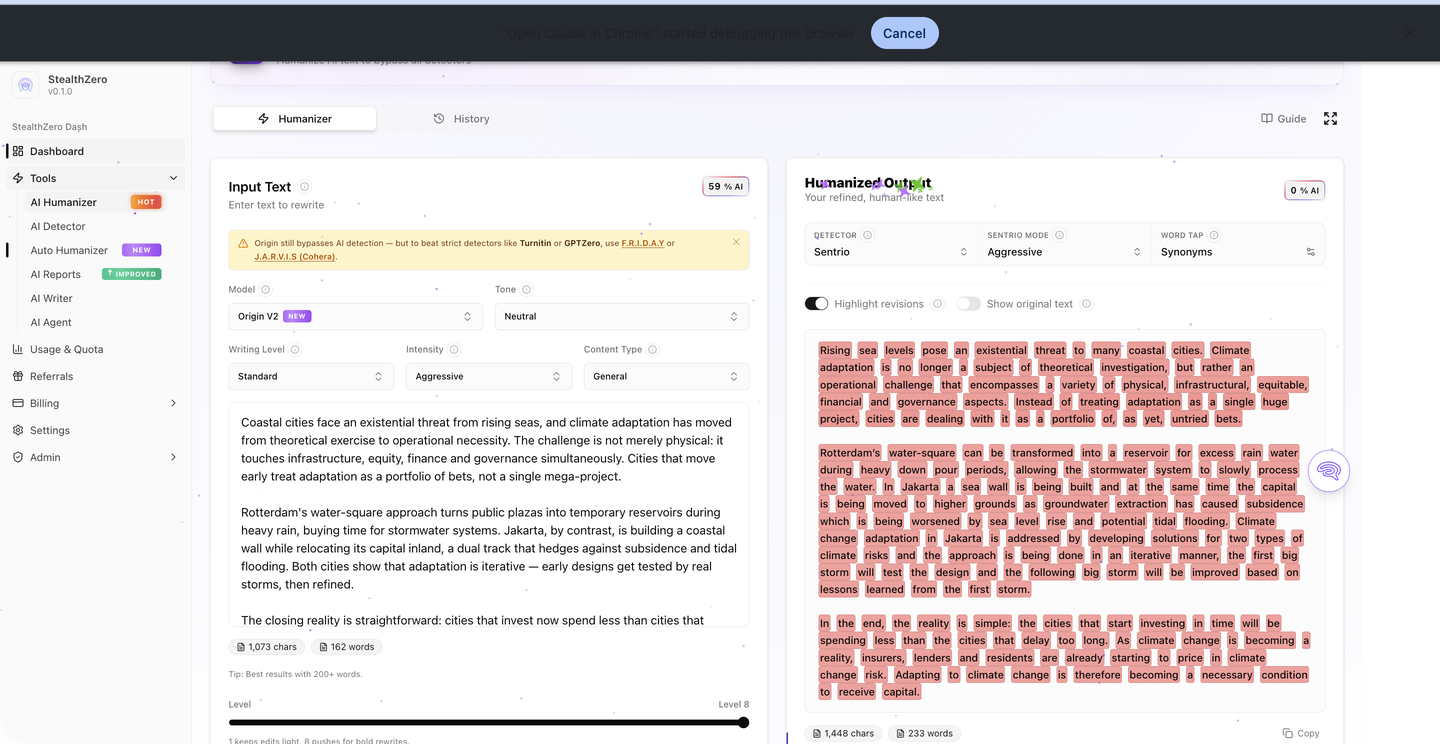The height and width of the screenshot is (744, 1440).
Task: Click the F.R.I.D.A.Y link
Action: pos(642,243)
